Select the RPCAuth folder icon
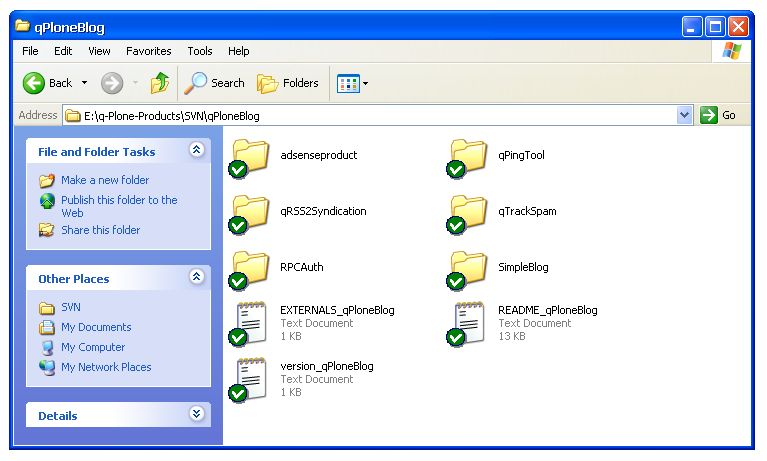 pyautogui.click(x=250, y=268)
